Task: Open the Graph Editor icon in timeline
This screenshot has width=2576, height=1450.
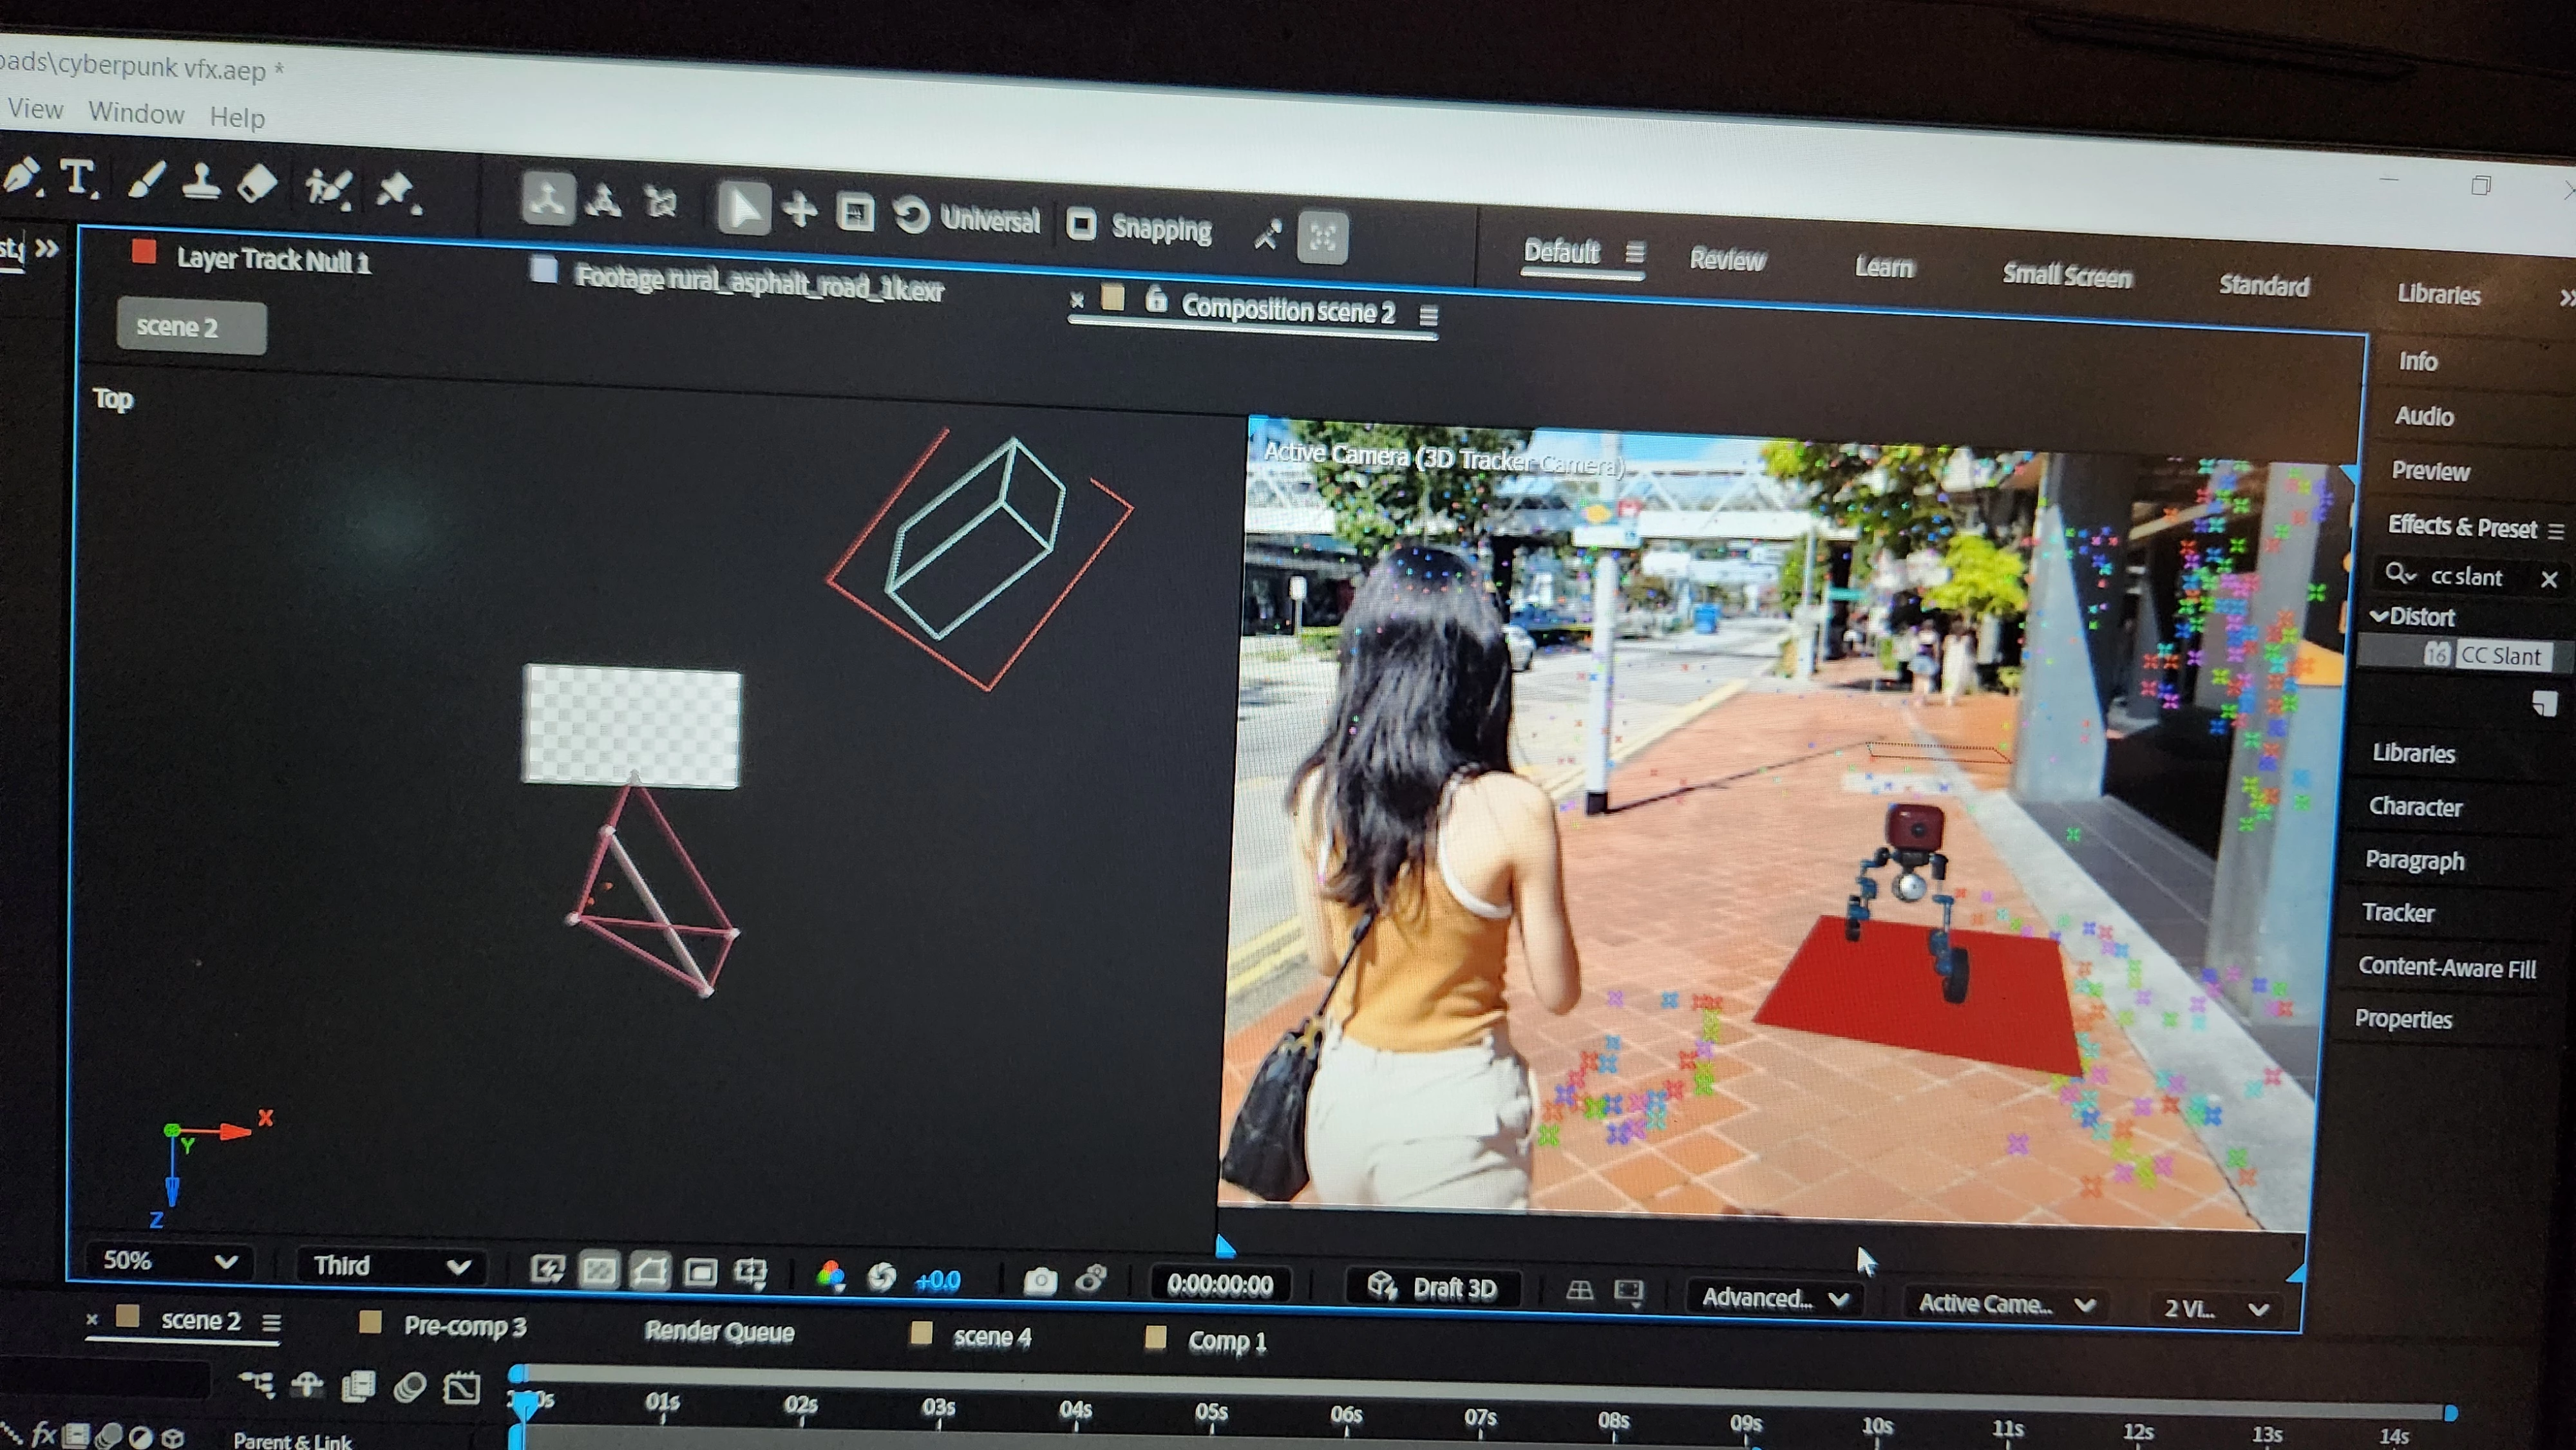Action: 462,1388
